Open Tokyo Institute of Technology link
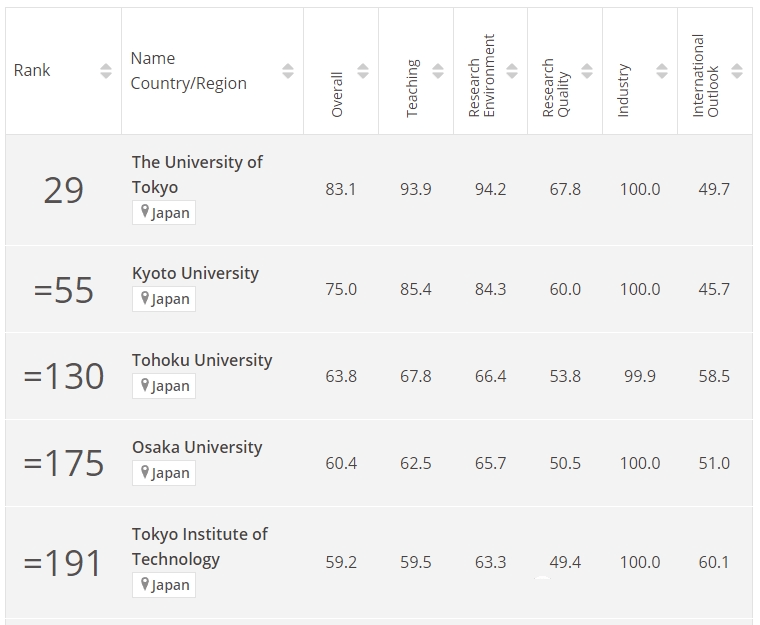The height and width of the screenshot is (625, 760). point(200,546)
